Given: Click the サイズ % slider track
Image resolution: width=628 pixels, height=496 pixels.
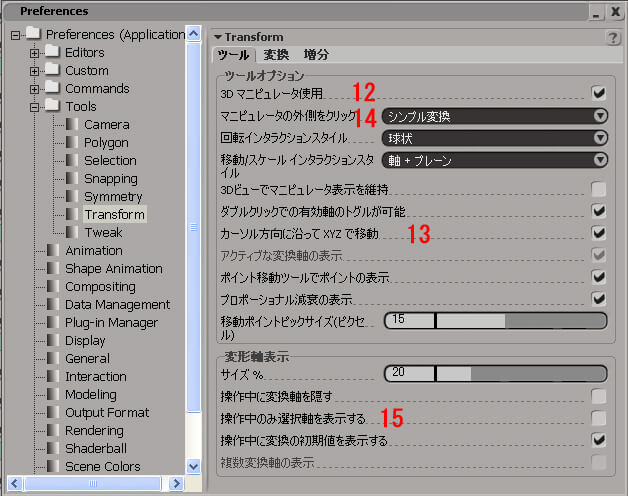Looking at the screenshot, I should pyautogui.click(x=521, y=374).
